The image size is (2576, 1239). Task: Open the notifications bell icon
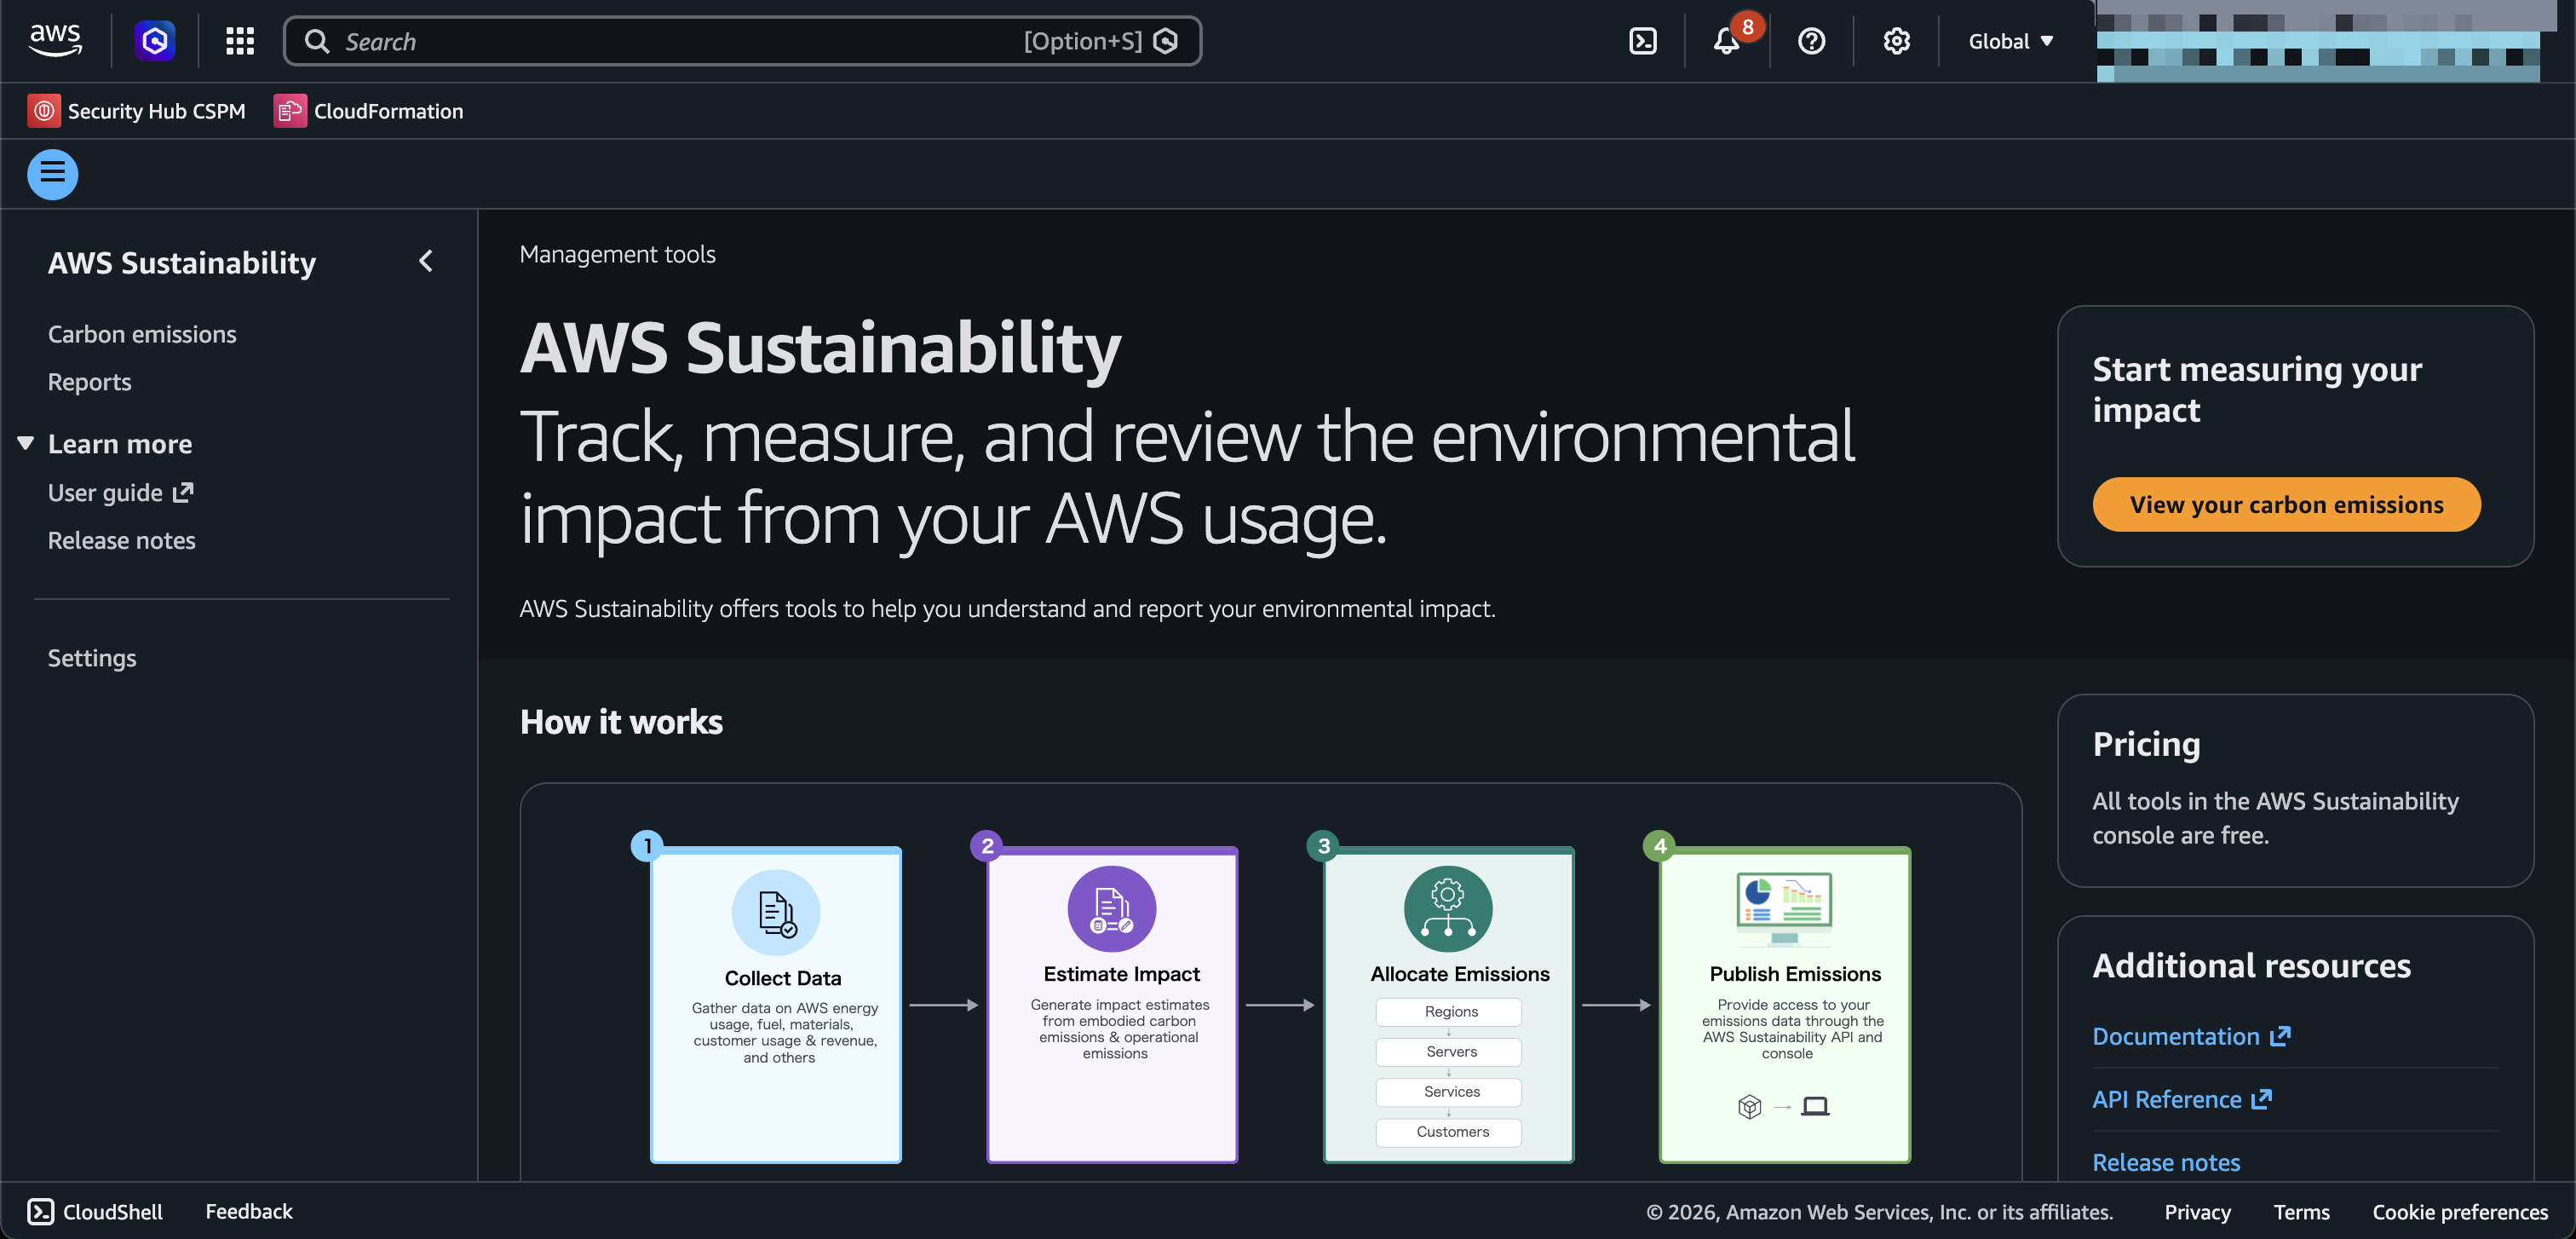pos(1726,41)
